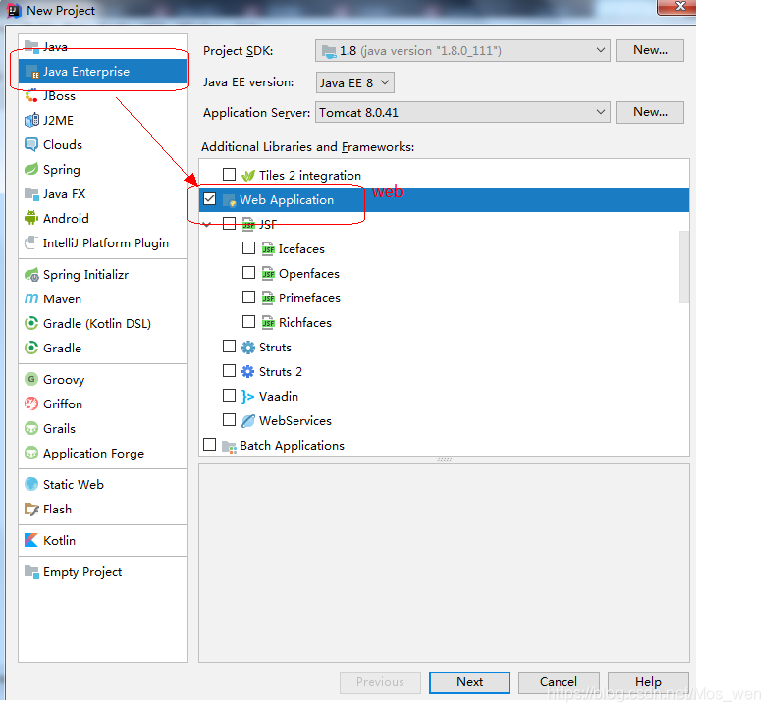Image resolution: width=770 pixels, height=712 pixels.
Task: Open the Application Server dropdown
Action: (x=463, y=112)
